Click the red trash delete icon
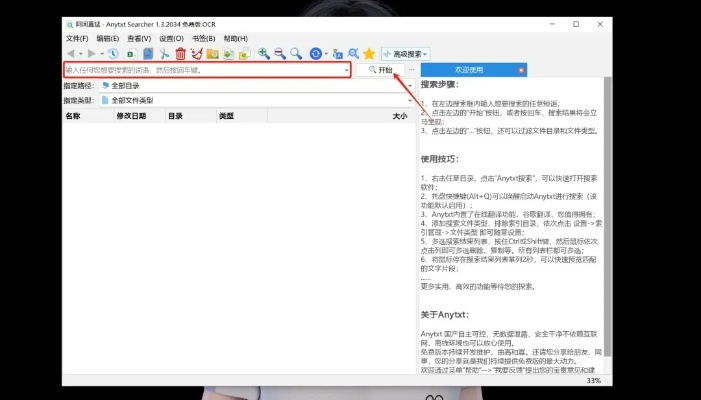This screenshot has height=400, width=701. point(180,53)
